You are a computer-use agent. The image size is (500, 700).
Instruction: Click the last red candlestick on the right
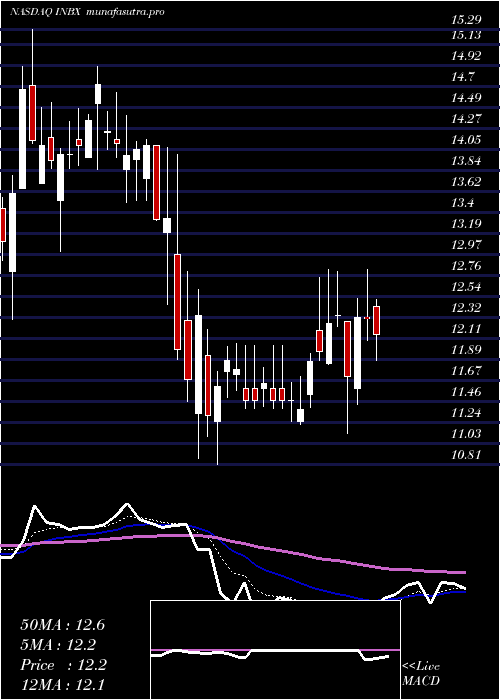point(376,321)
